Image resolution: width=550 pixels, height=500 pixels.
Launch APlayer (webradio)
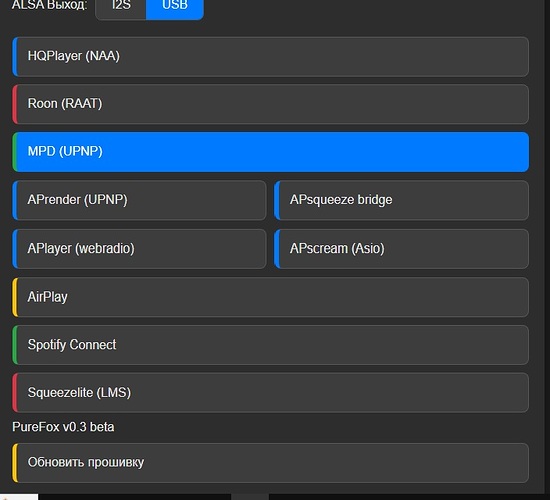coord(139,249)
